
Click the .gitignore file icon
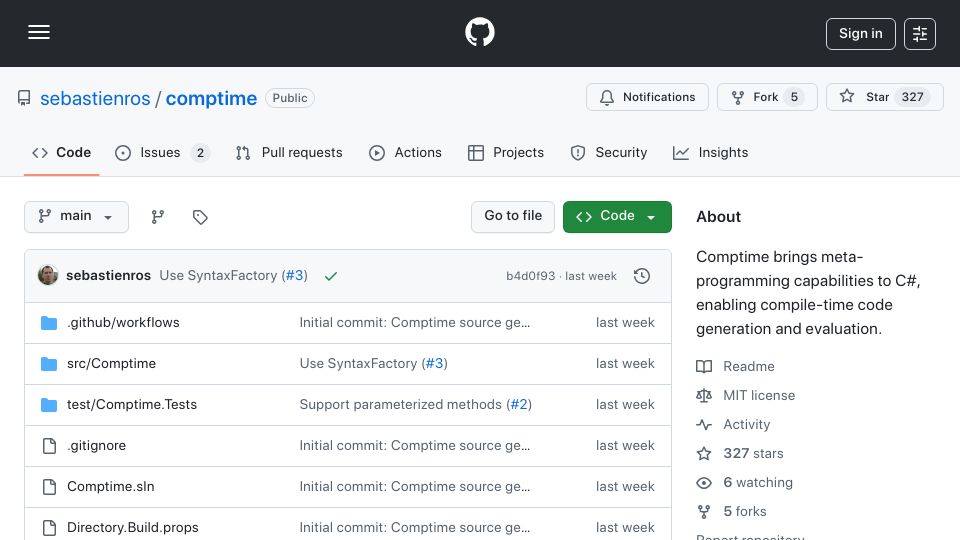point(50,446)
